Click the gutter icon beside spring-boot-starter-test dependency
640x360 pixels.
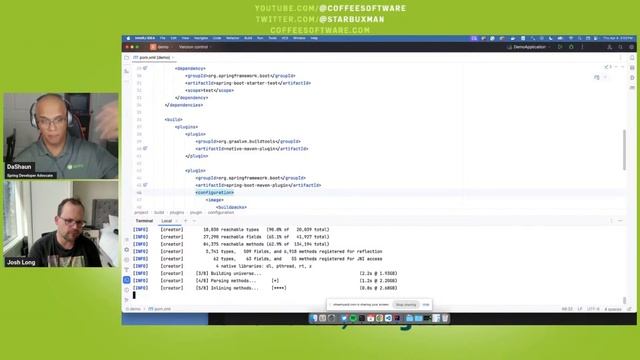coord(145,68)
